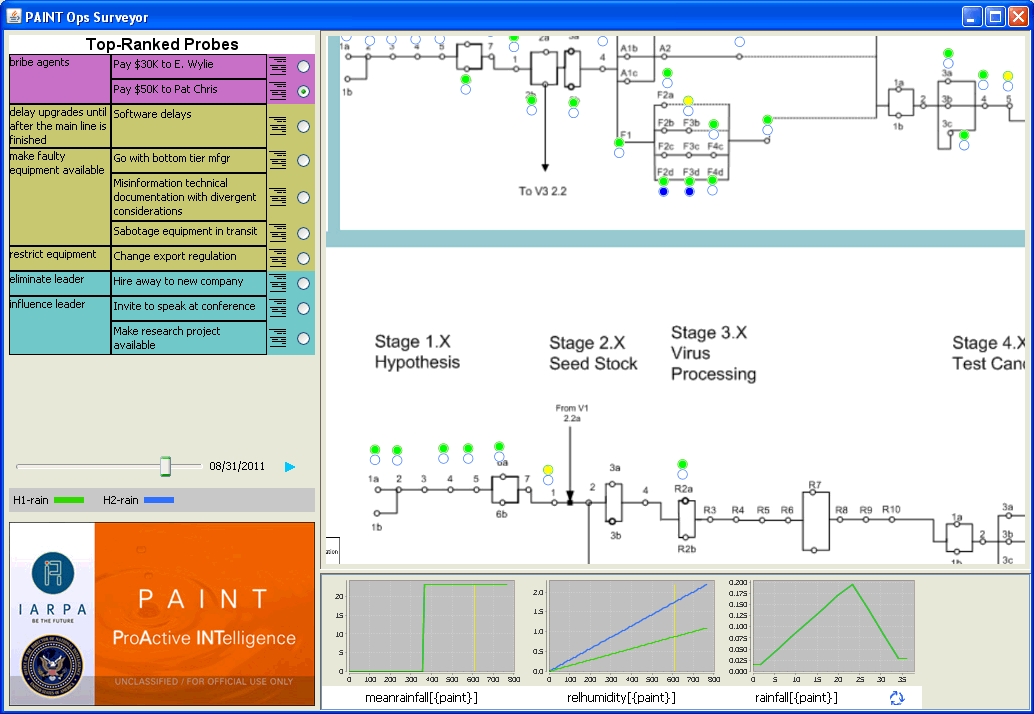
Task: Select the bribe agents category cell
Action: click(x=59, y=78)
